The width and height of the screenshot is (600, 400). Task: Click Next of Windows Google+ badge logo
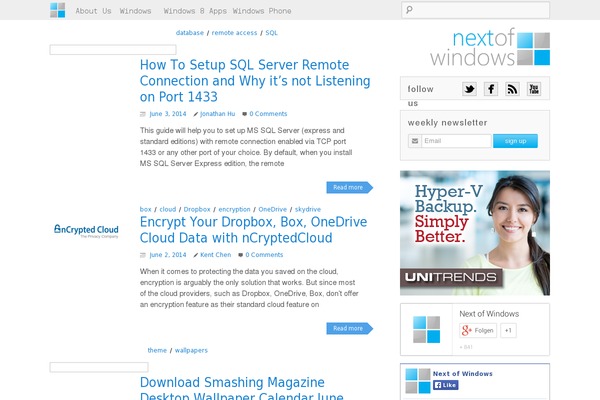point(427,330)
